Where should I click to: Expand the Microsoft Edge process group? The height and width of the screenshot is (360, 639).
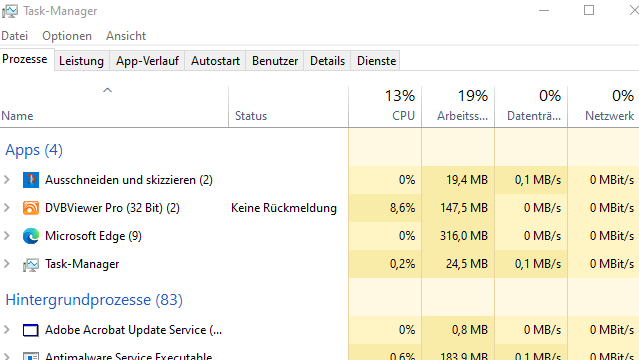coord(7,236)
